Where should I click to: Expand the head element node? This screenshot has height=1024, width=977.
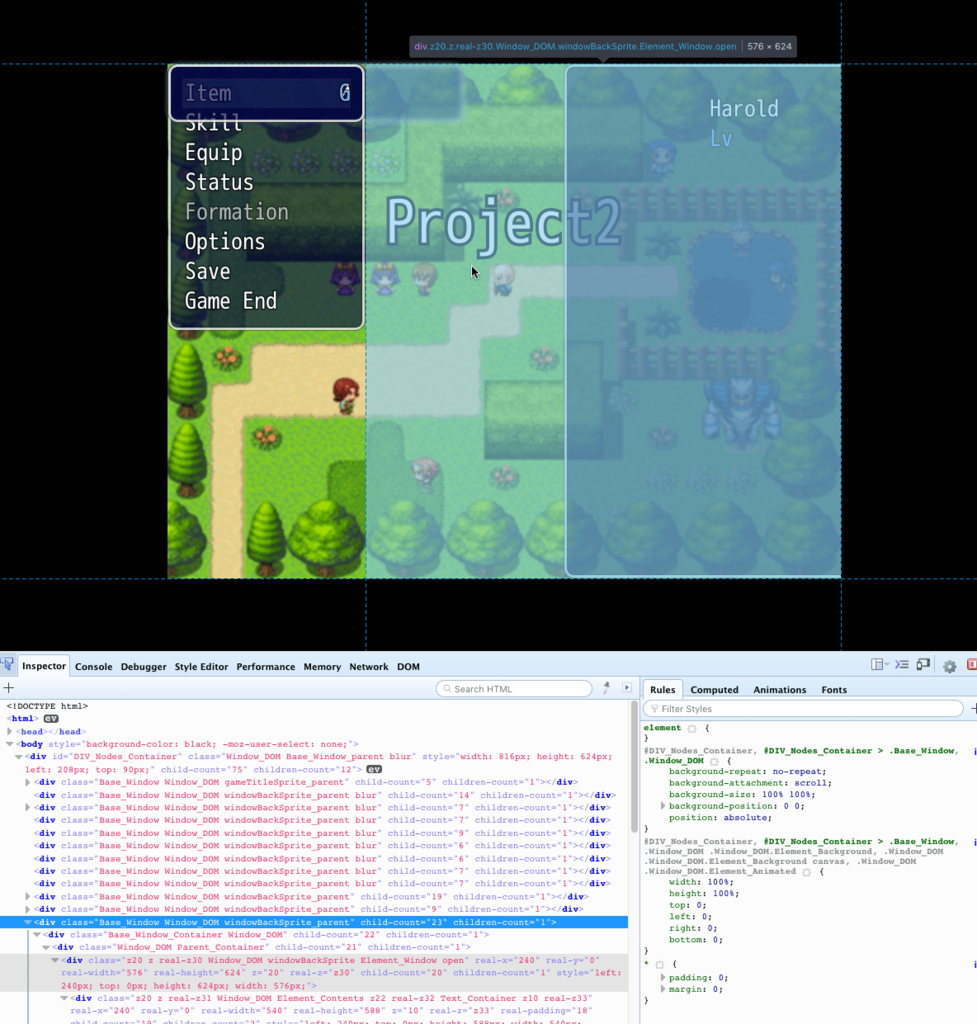coord(10,732)
